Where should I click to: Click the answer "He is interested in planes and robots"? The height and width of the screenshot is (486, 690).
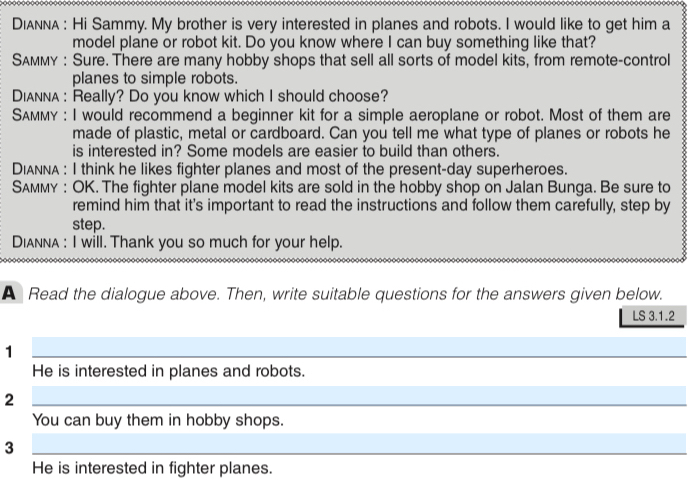[168, 371]
